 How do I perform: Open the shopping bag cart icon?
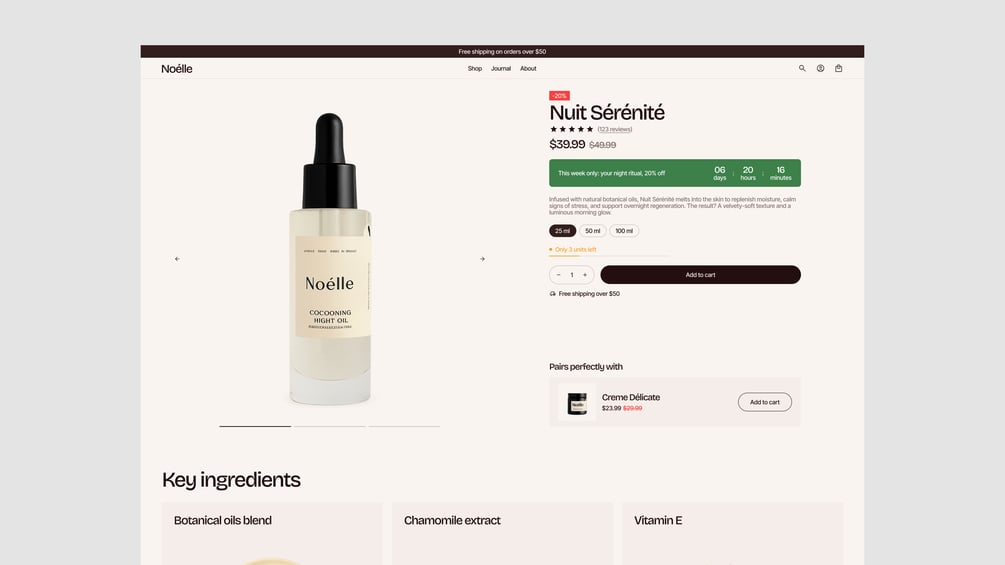click(838, 69)
